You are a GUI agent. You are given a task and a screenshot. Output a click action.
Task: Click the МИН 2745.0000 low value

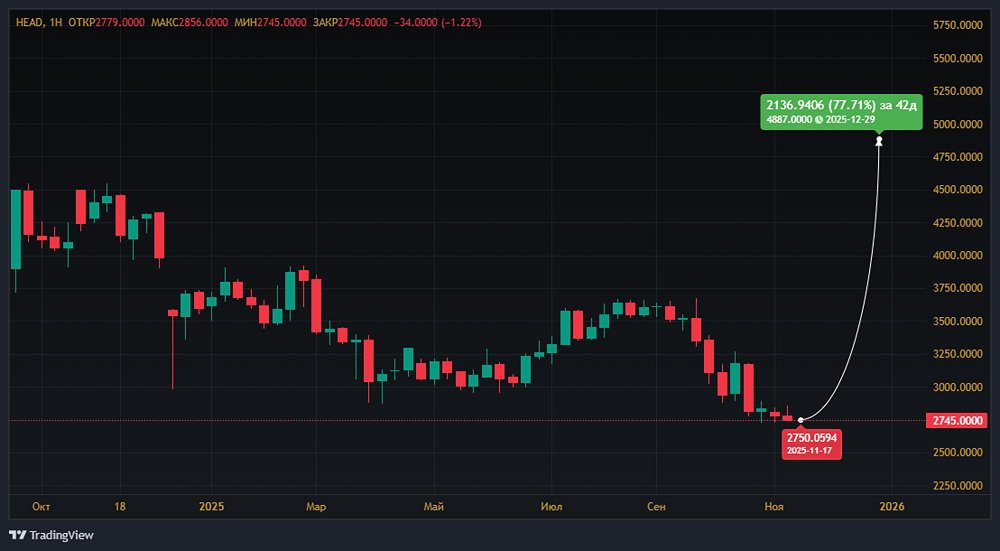tap(270, 22)
